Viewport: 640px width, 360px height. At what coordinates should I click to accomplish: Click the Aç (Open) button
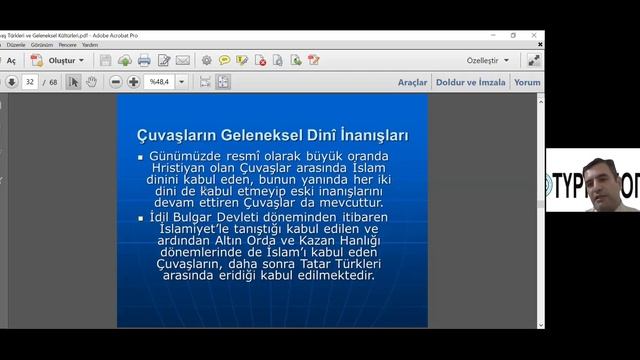click(10, 61)
